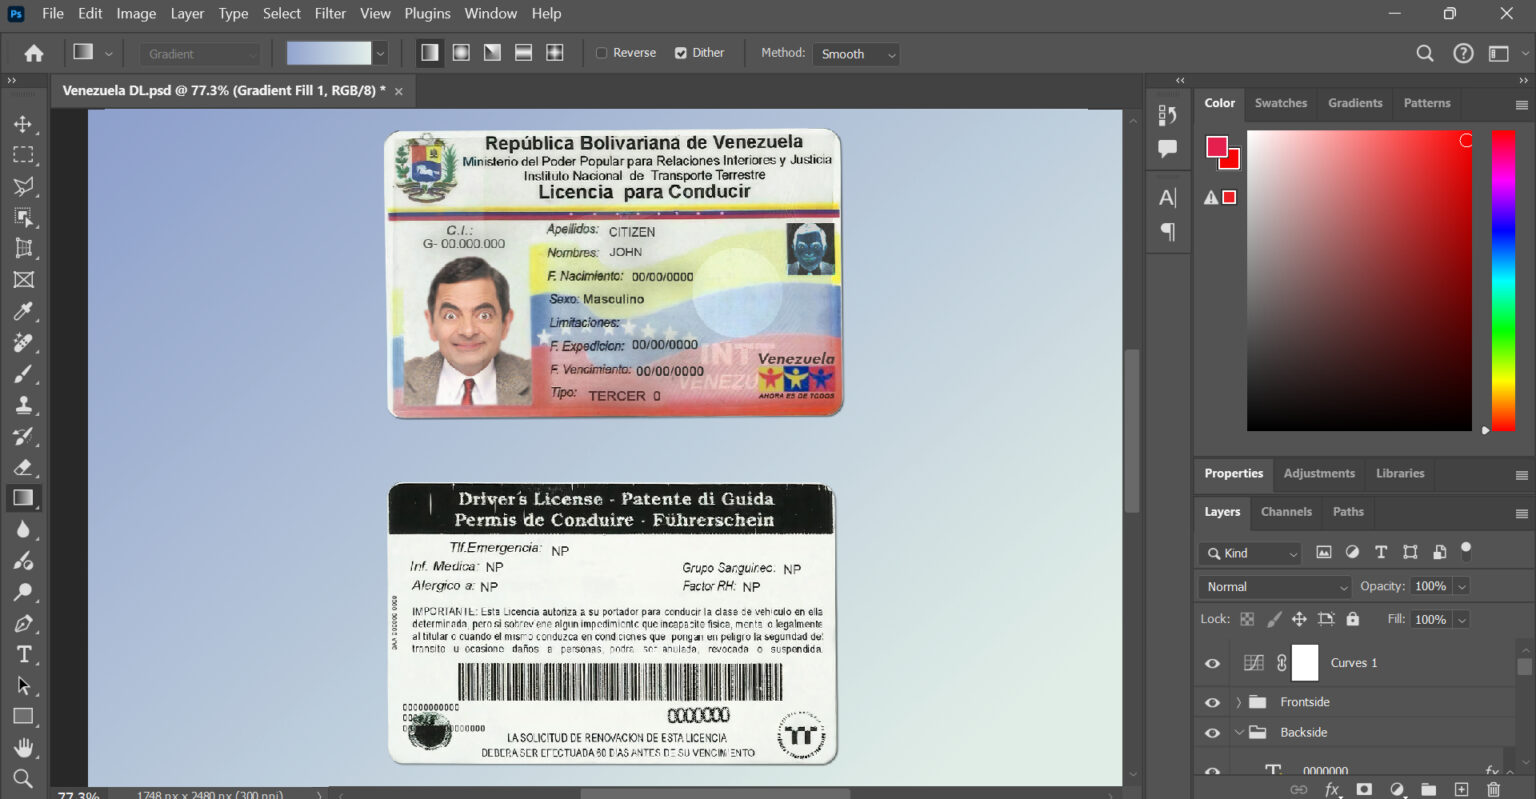Open the Method Smooth dropdown

(856, 54)
